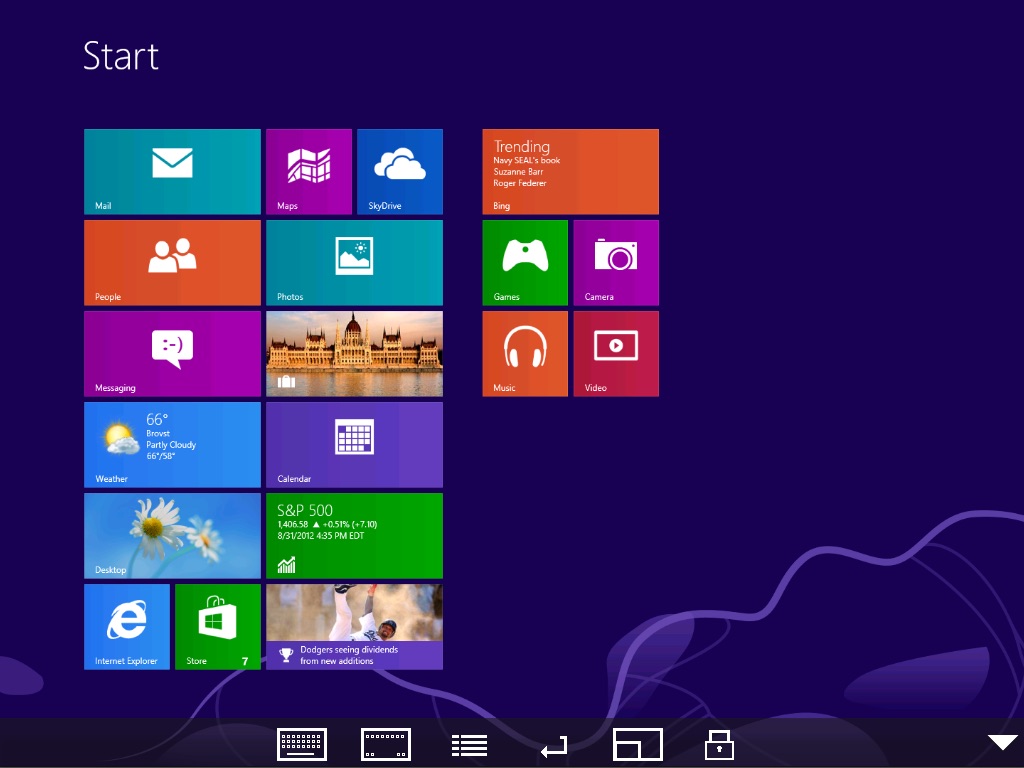Open the SkyDrive cloud tile

[x=400, y=172]
